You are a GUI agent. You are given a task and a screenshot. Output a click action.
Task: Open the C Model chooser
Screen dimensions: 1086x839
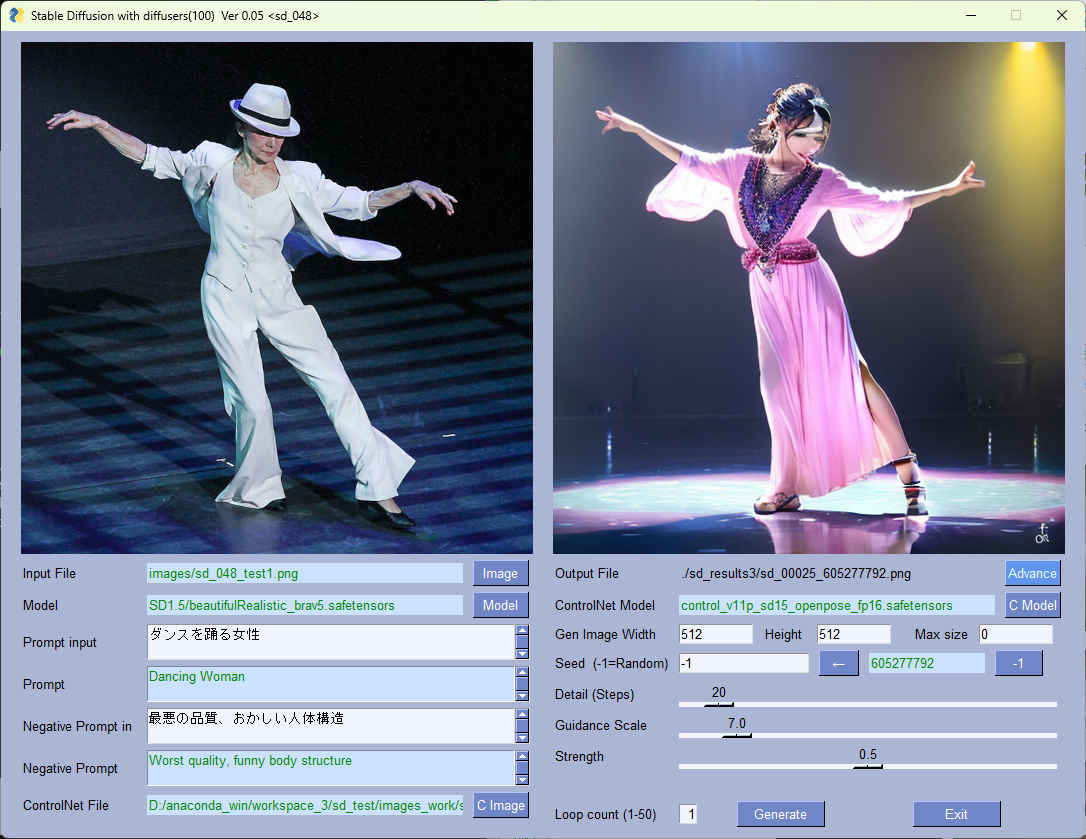coord(1031,605)
